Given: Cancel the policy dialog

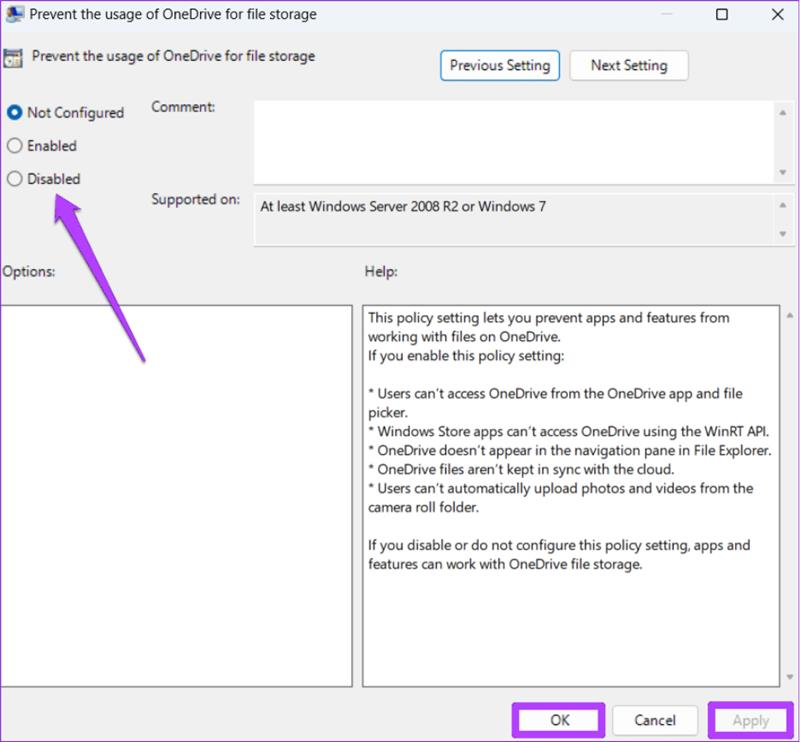Looking at the screenshot, I should 655,720.
